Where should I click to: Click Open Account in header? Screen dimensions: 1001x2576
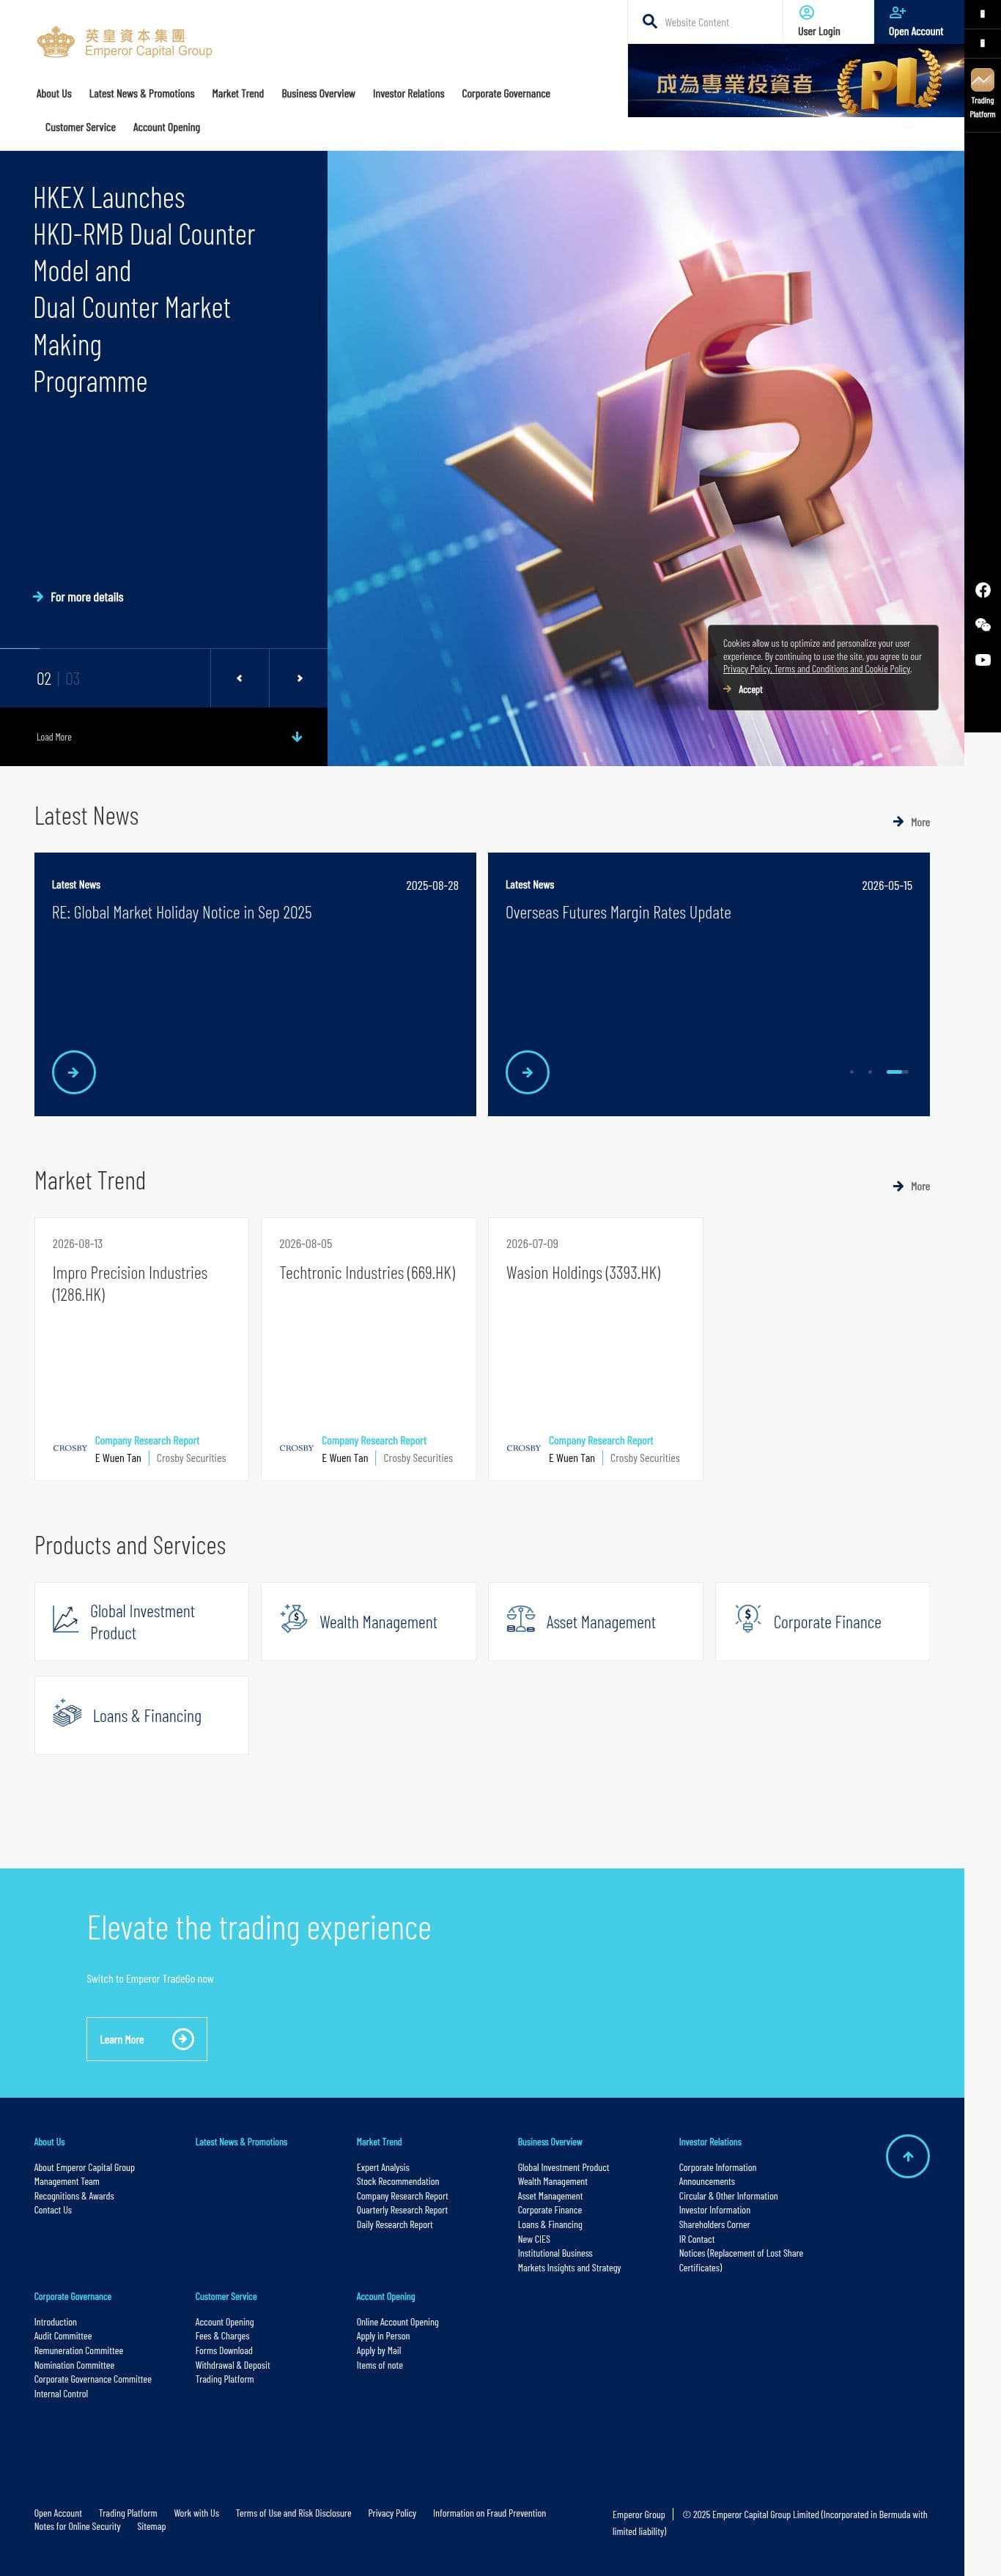click(x=915, y=22)
